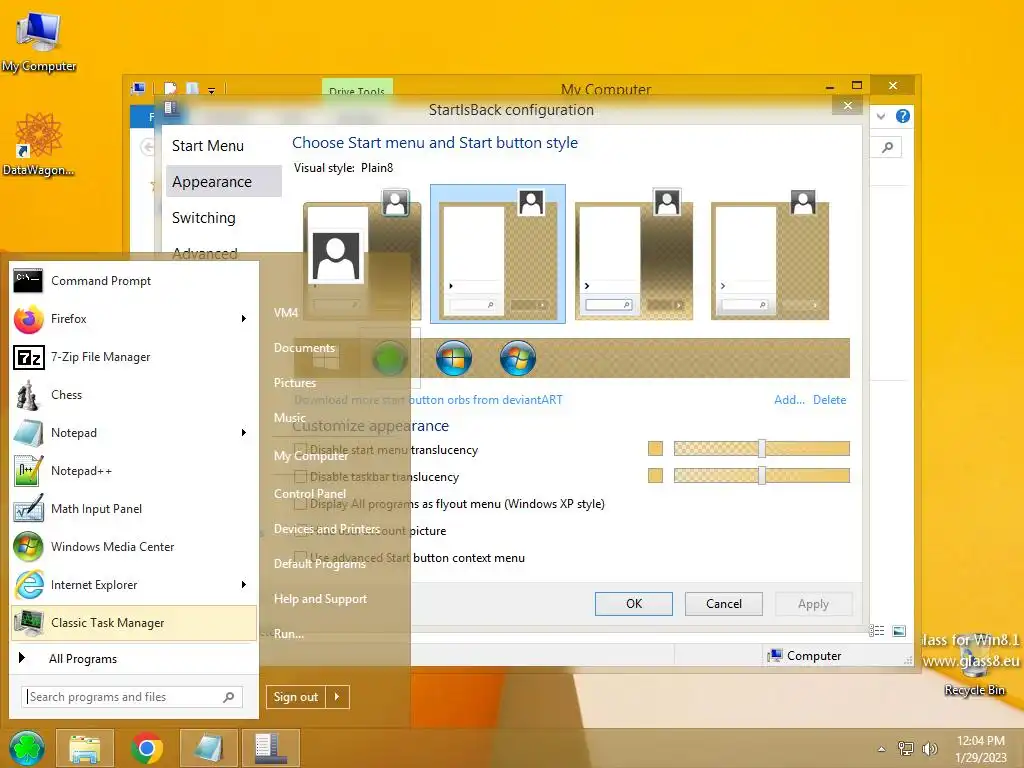
Task: Focus the Search programs and files box
Action: 133,697
